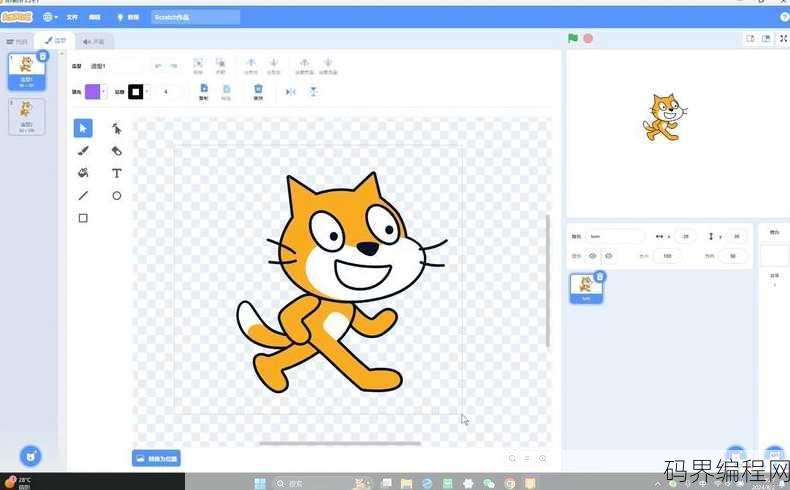Click the send to Back icon
790x490 pixels.
328,65
